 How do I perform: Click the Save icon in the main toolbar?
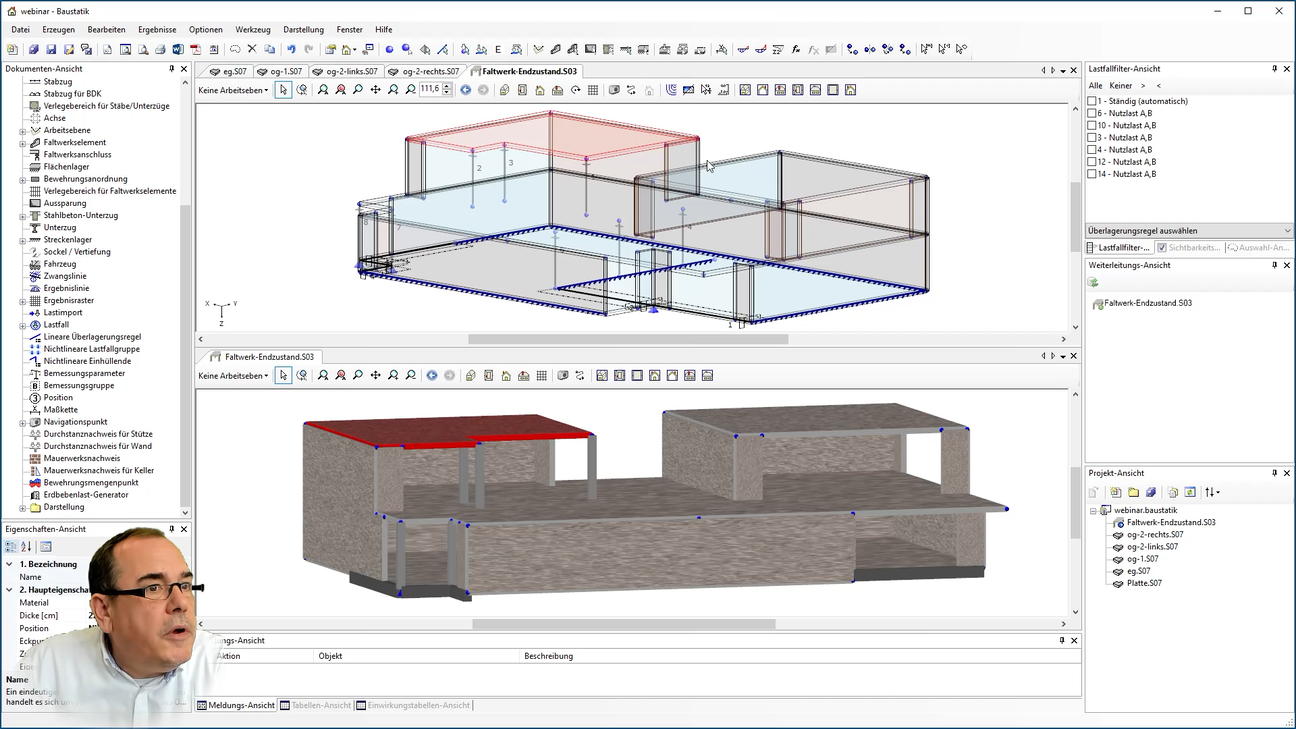(51, 49)
